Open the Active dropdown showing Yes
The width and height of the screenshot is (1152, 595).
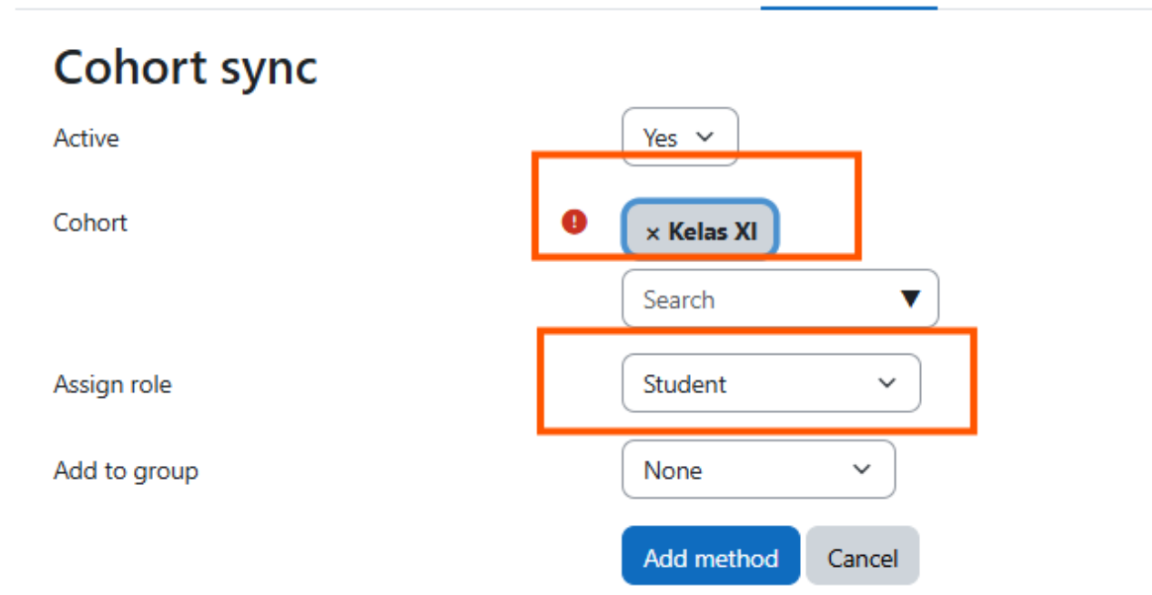[x=680, y=138]
